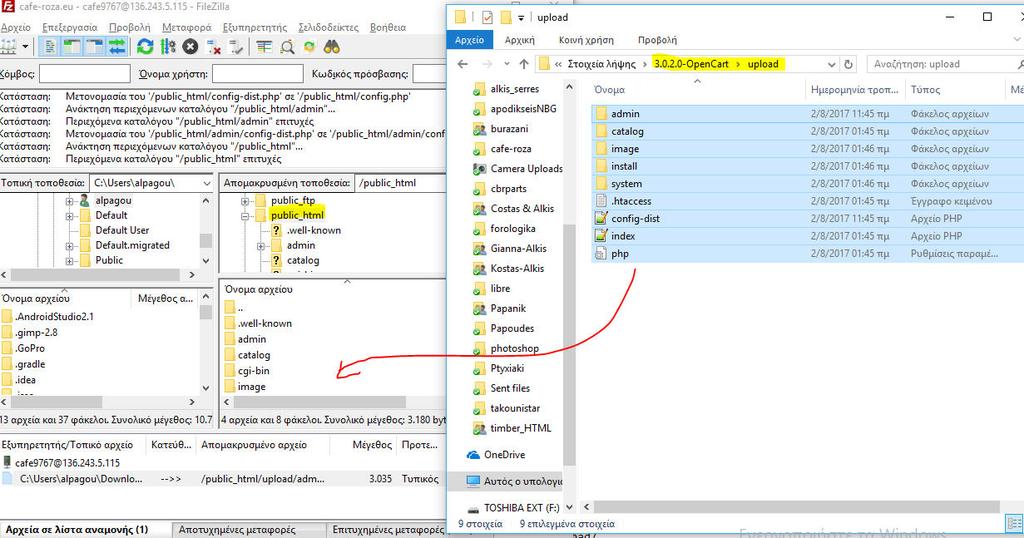
Task: Click Explorer details view icon in status bar
Action: (x=1014, y=523)
